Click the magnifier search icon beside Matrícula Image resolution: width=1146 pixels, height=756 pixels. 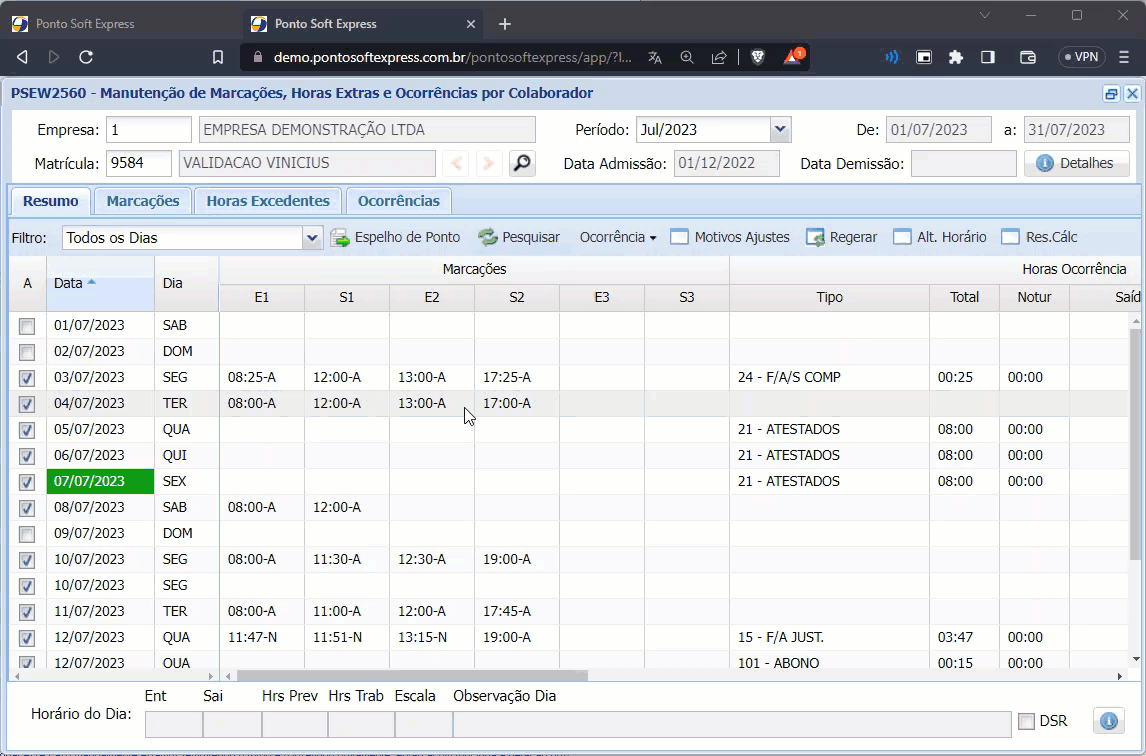[521, 163]
